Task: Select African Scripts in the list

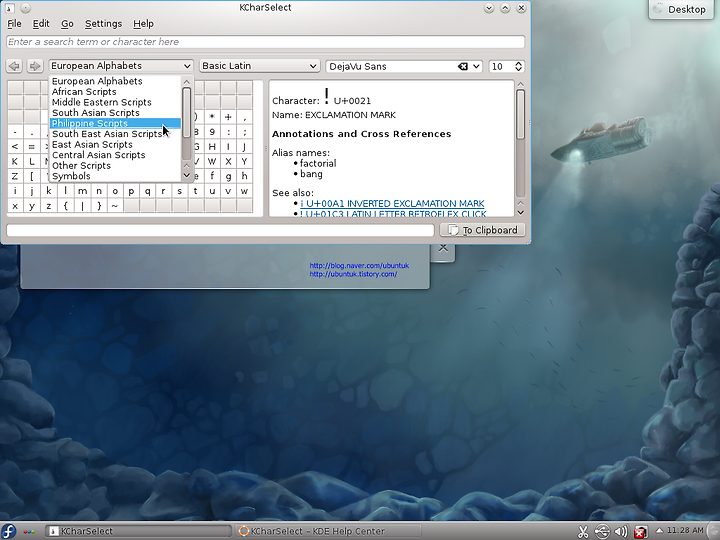Action: 115,92
